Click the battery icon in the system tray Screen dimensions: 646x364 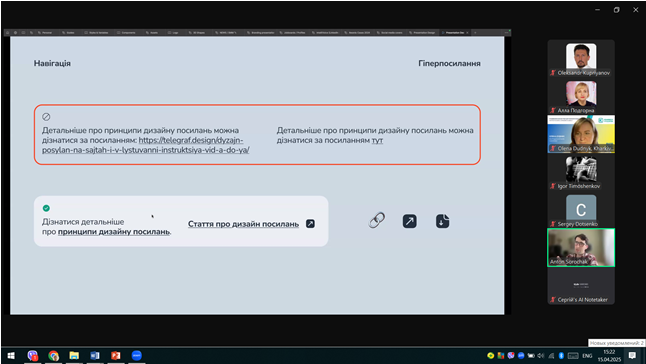(x=531, y=356)
